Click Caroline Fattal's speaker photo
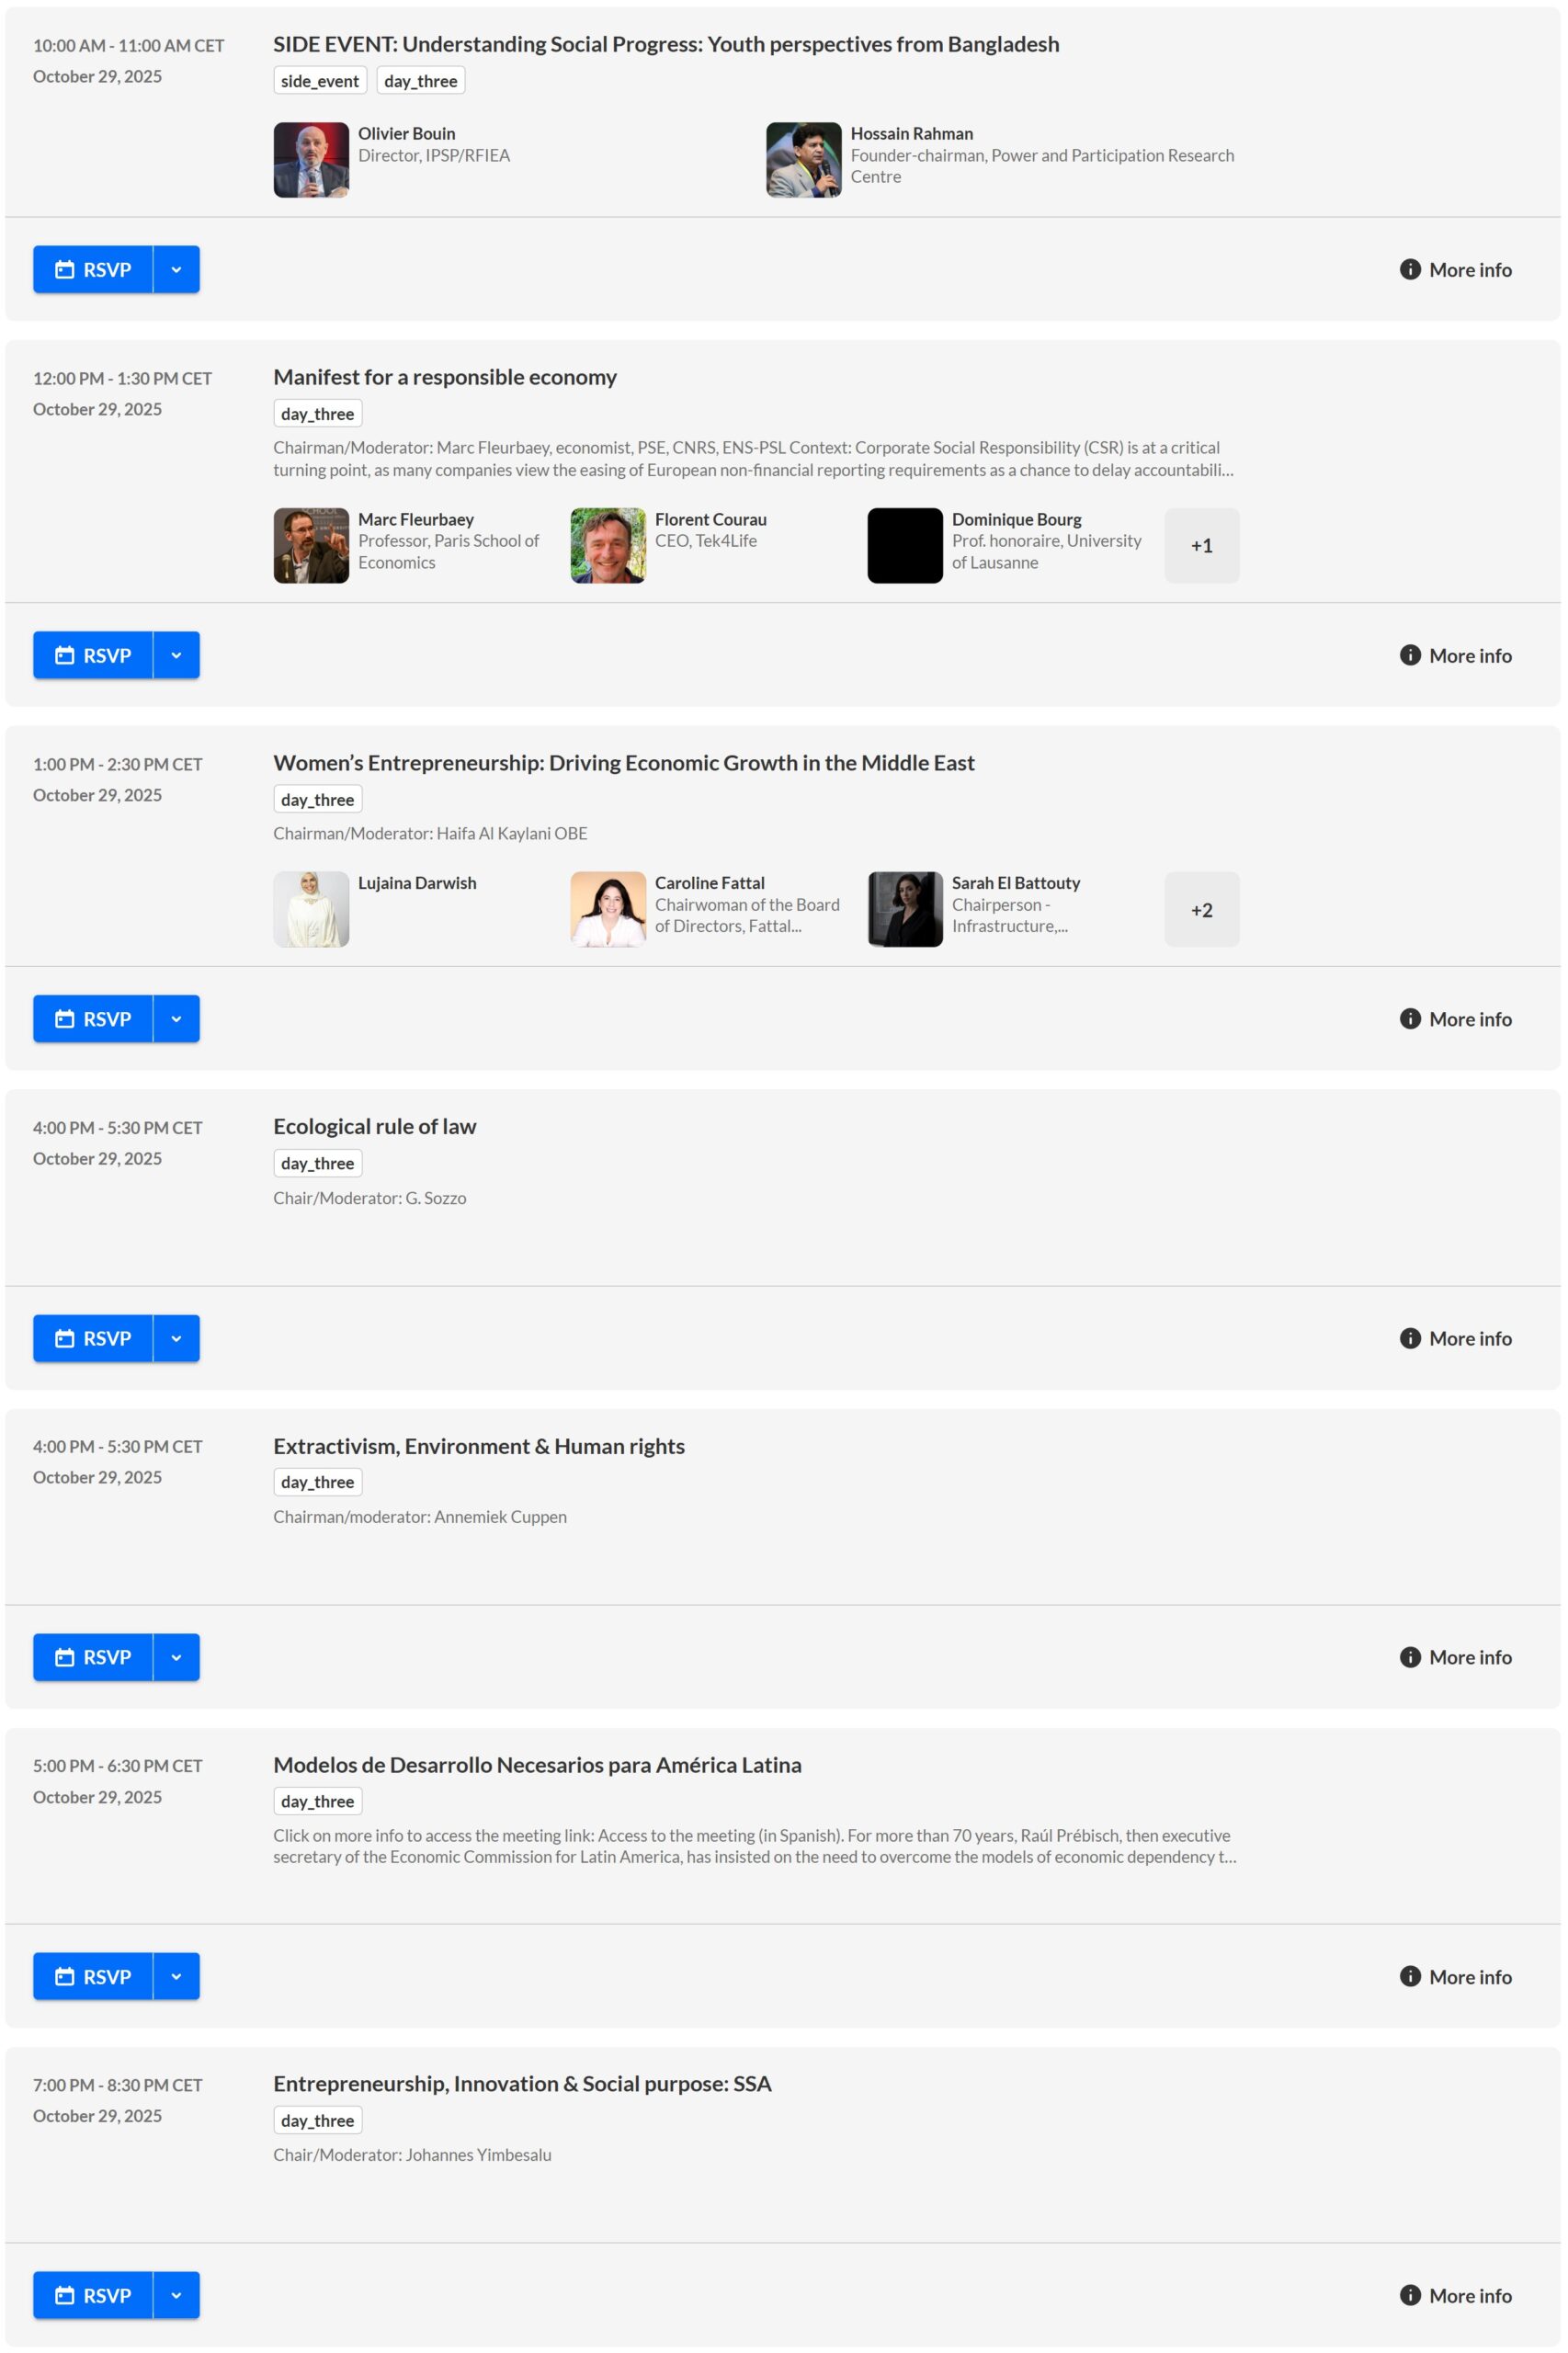 pyautogui.click(x=608, y=909)
